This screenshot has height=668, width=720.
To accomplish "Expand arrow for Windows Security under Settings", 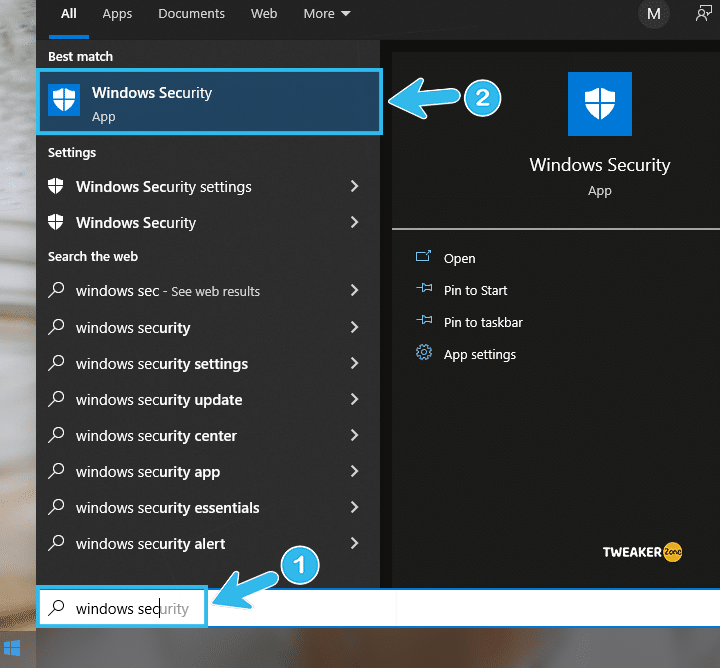I will (x=354, y=222).
